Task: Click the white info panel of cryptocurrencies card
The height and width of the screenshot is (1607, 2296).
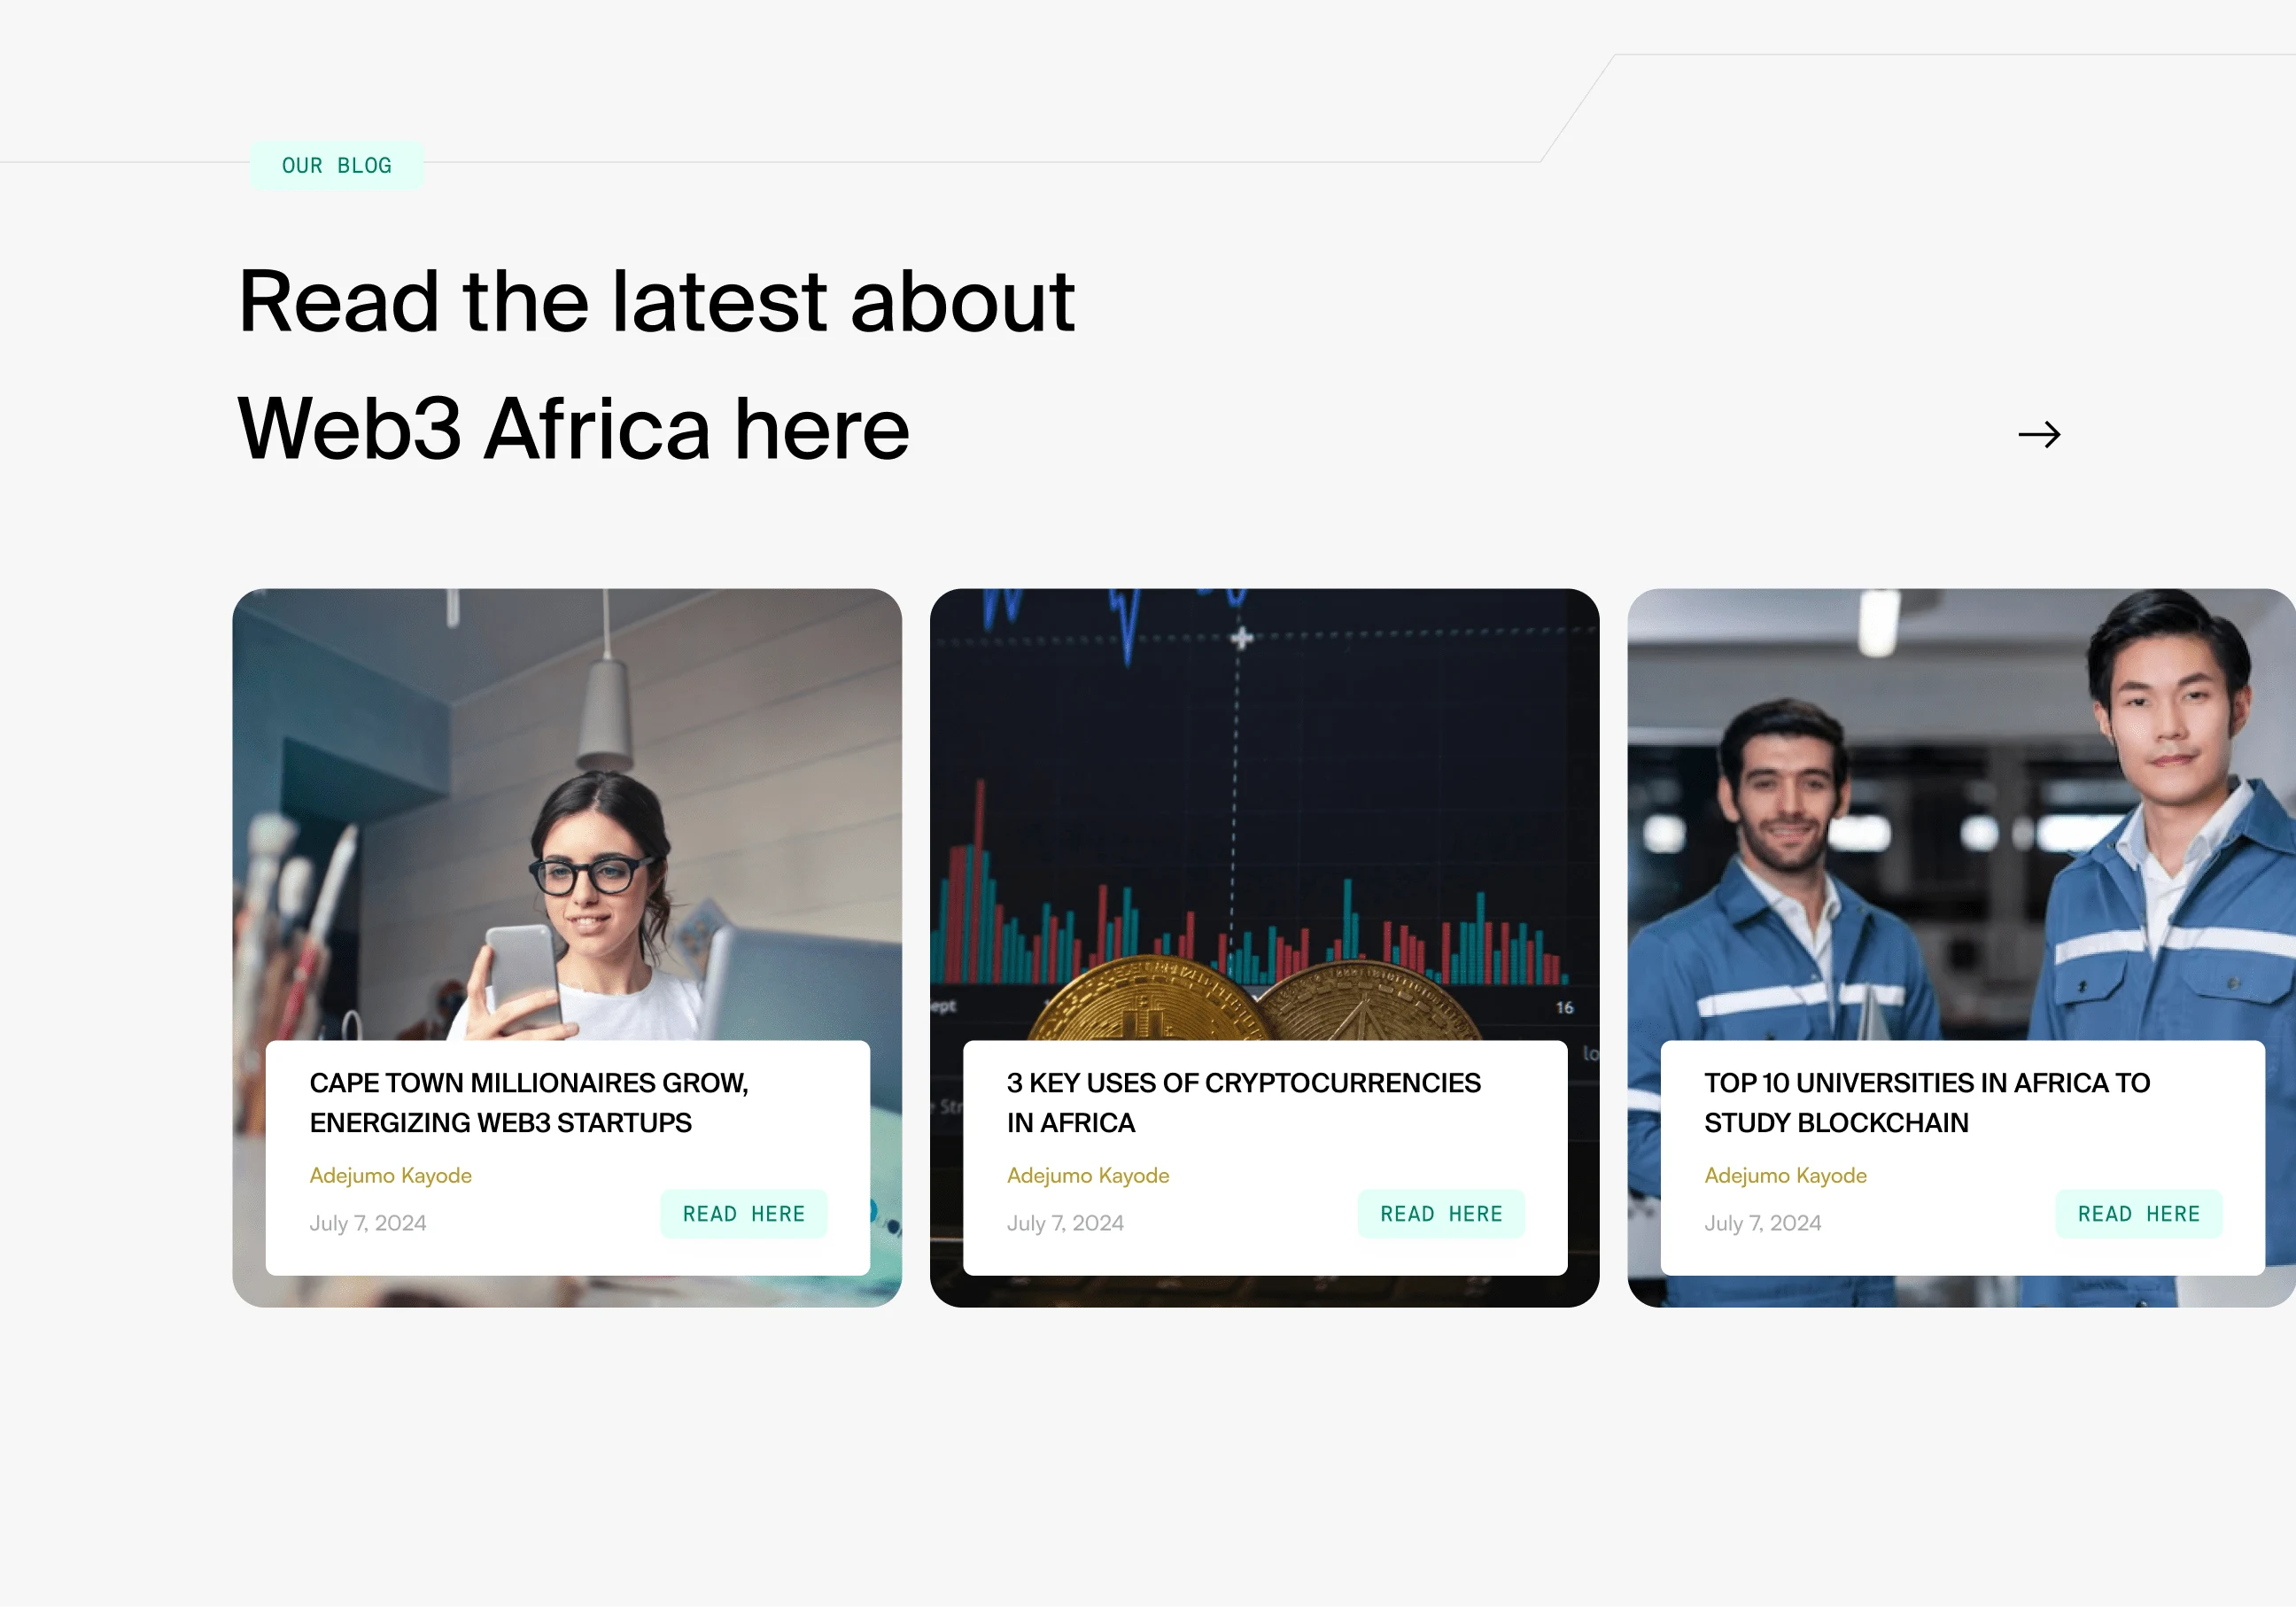Action: click(1264, 1158)
